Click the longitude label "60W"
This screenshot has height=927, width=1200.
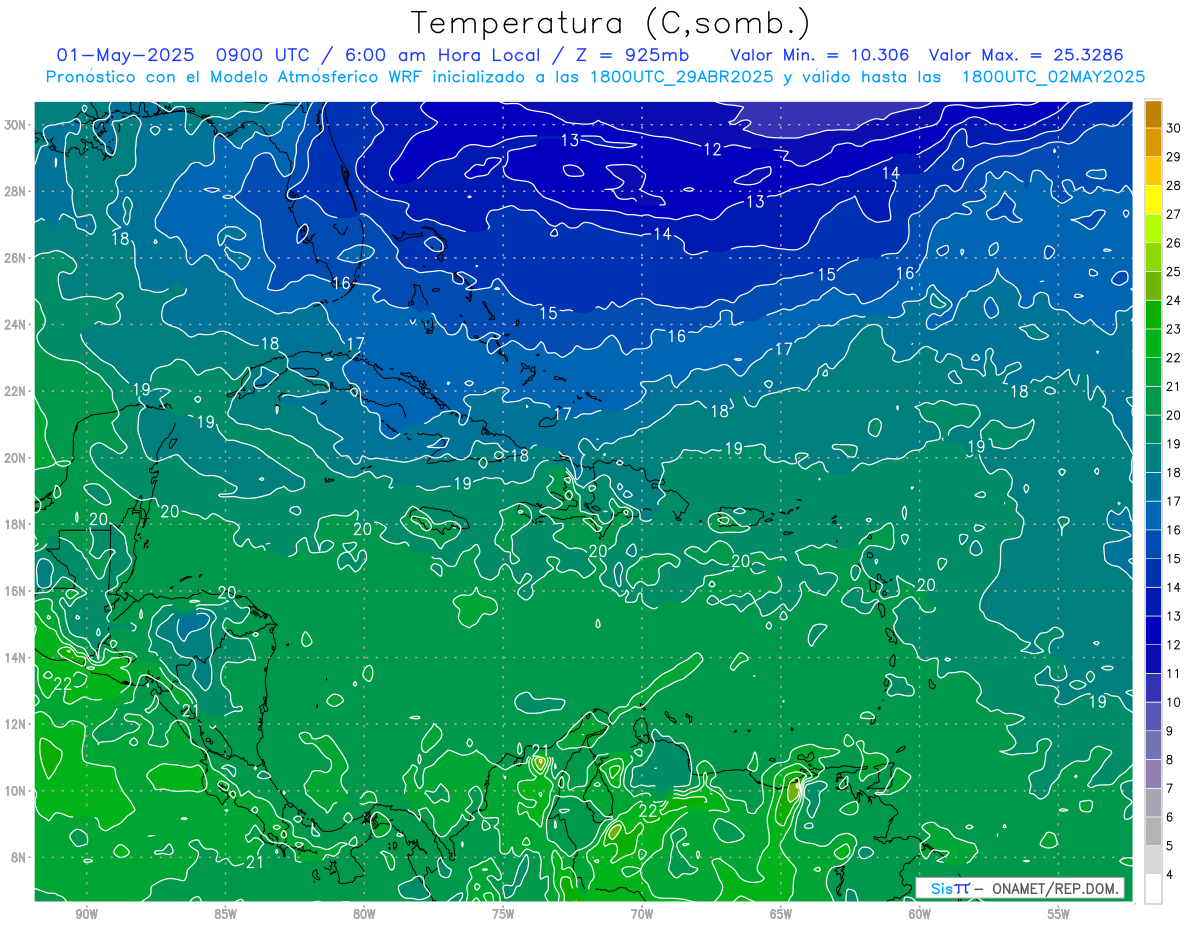click(x=920, y=914)
